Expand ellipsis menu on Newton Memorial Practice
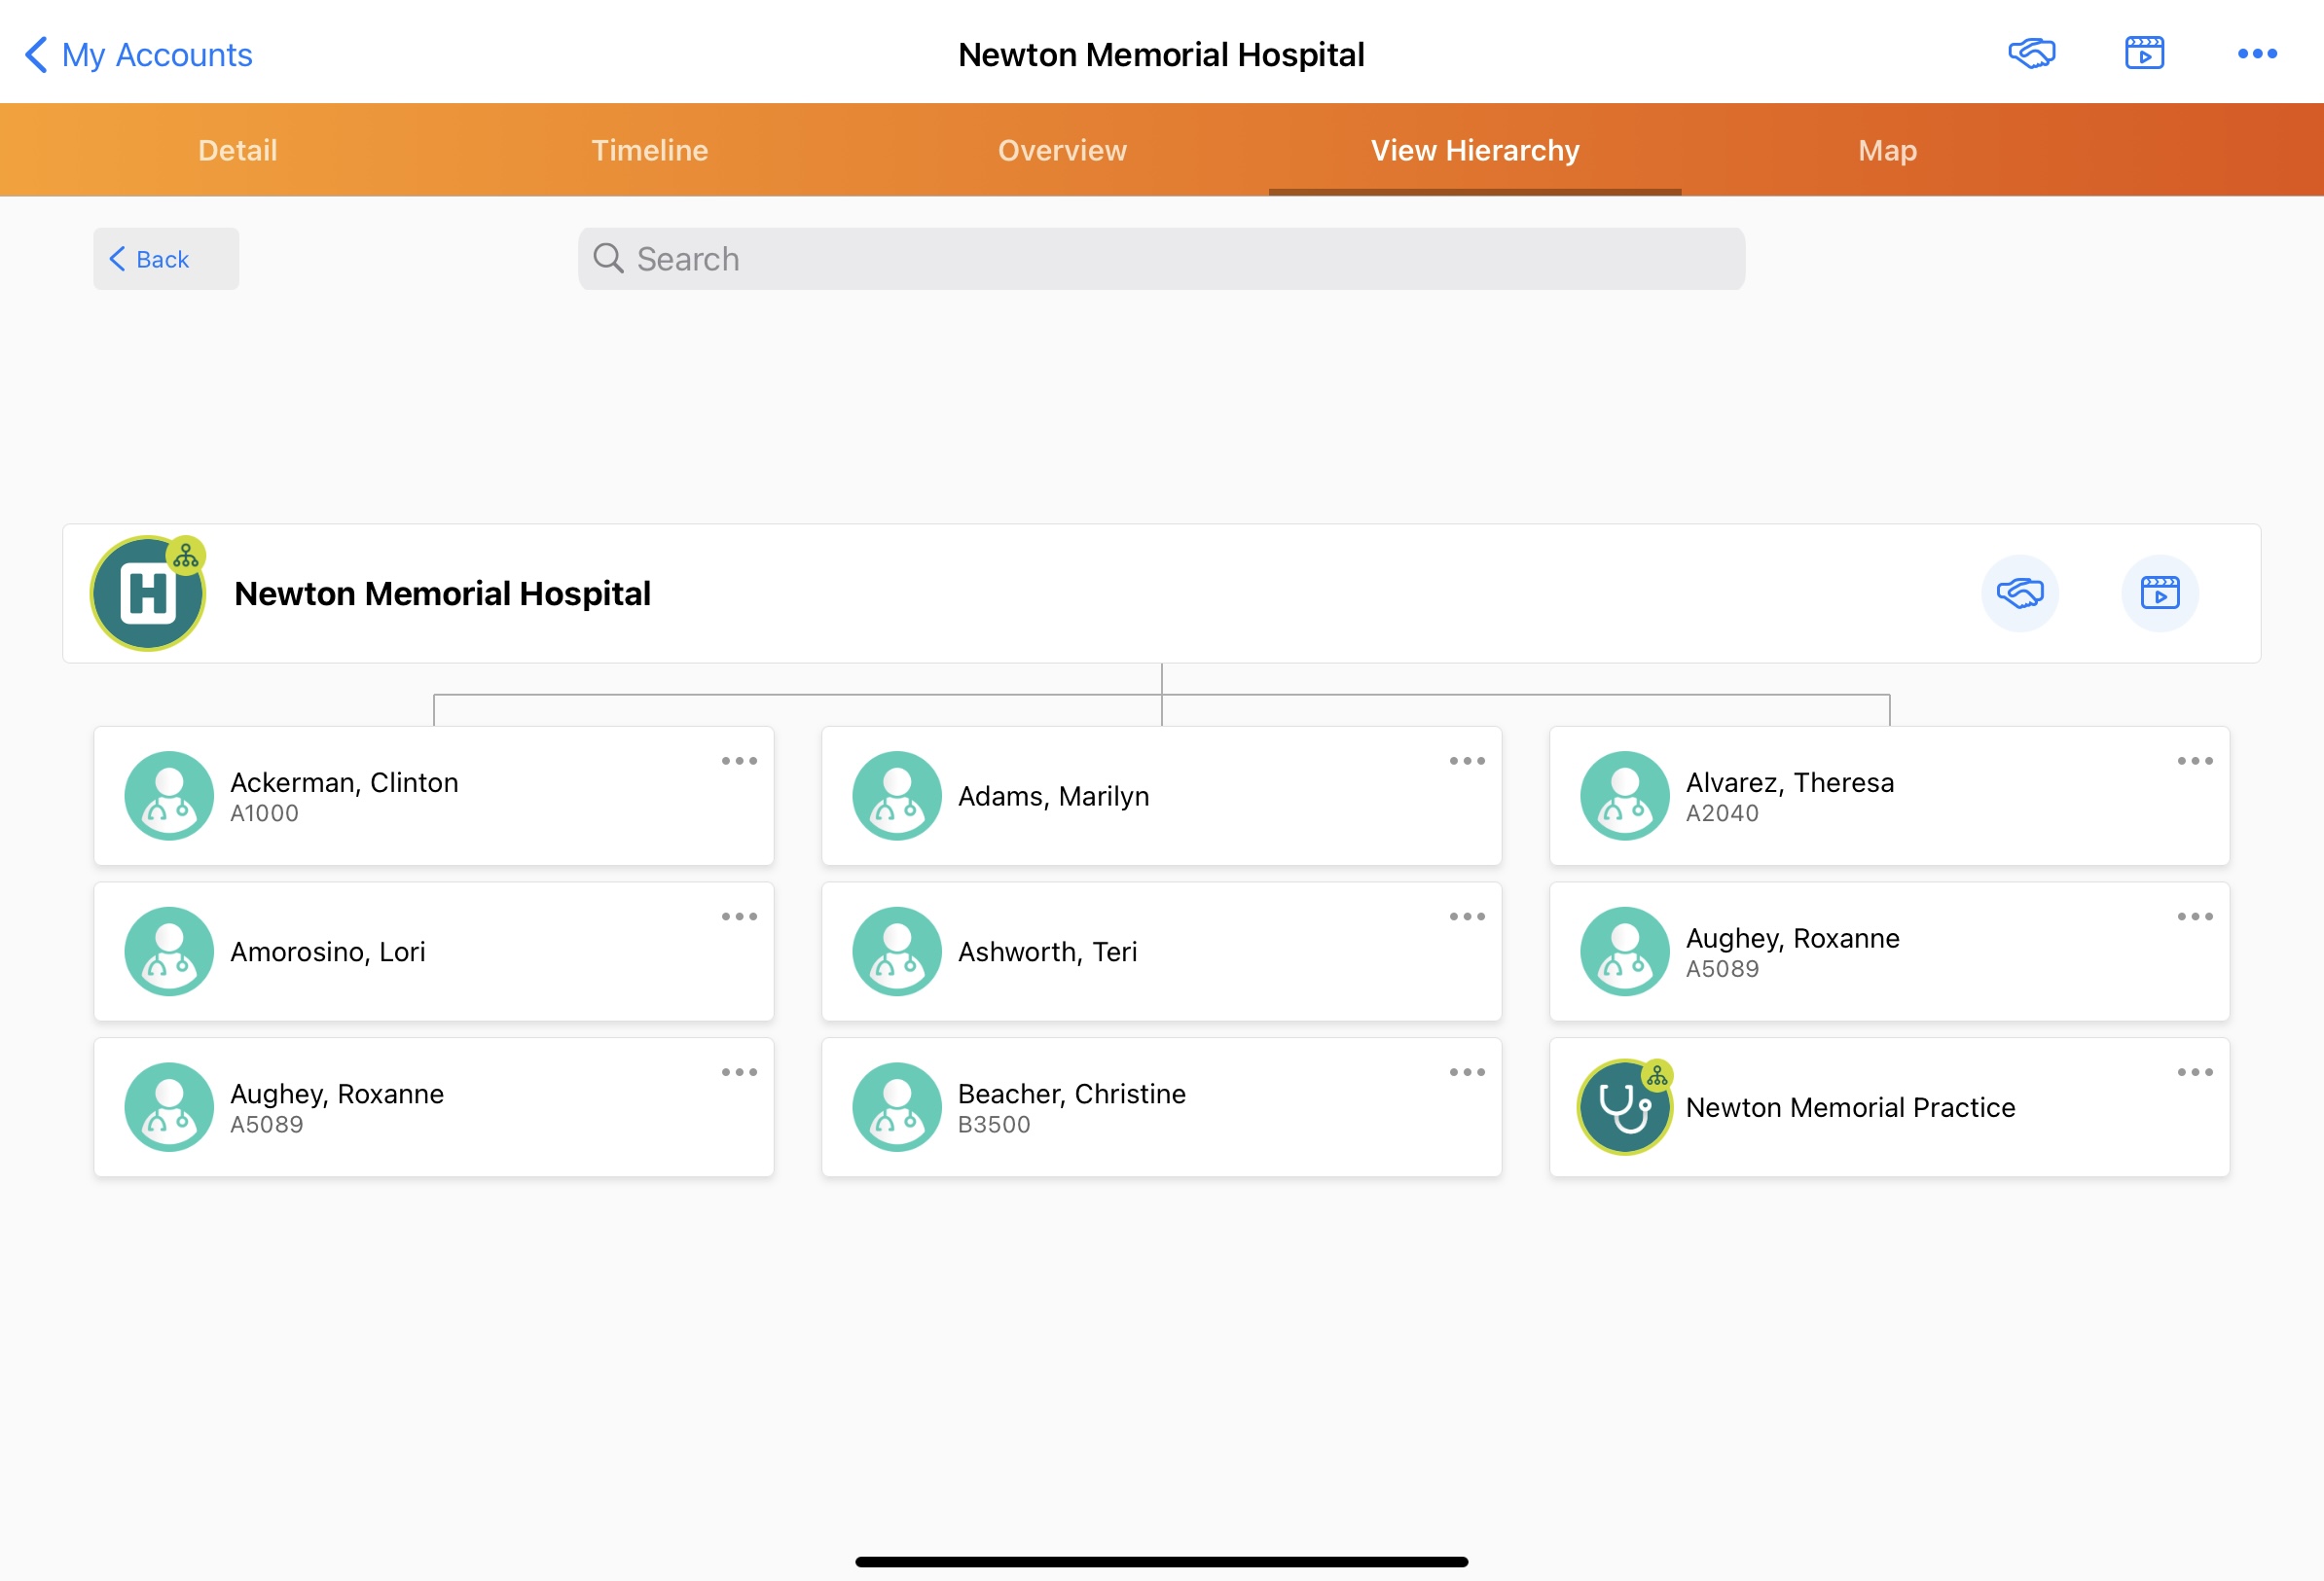Screen dimensions: 2324x1581 coord(2194,1072)
